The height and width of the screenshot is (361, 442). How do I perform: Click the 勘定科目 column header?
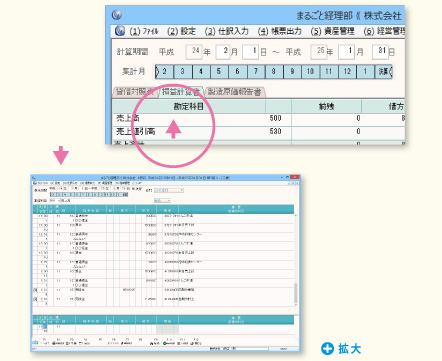[189, 106]
